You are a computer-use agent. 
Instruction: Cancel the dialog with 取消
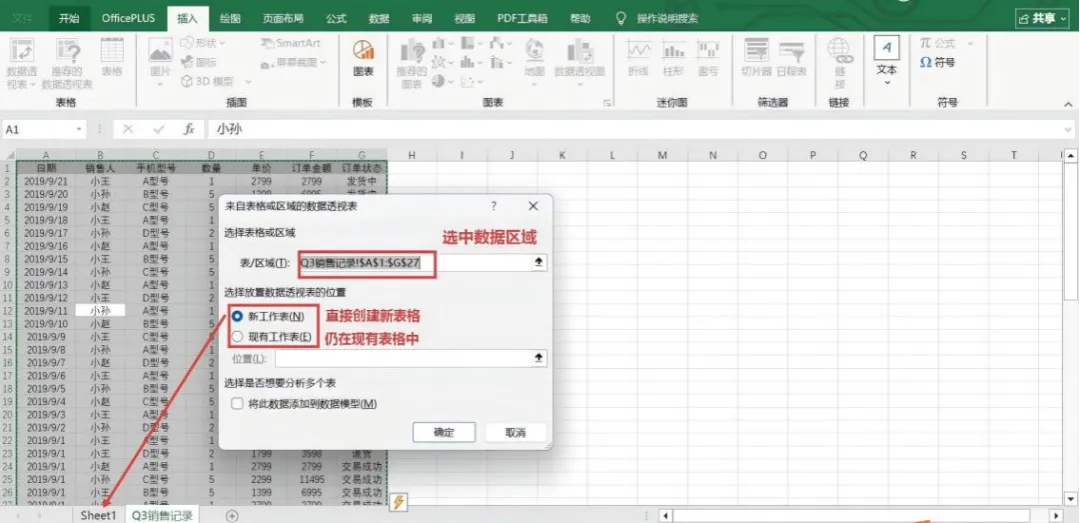point(515,433)
